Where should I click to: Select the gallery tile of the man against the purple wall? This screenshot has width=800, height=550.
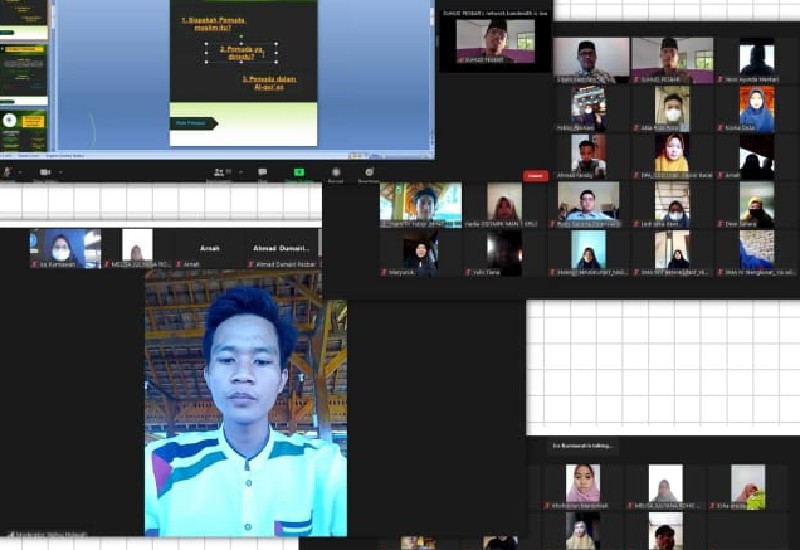click(x=672, y=60)
